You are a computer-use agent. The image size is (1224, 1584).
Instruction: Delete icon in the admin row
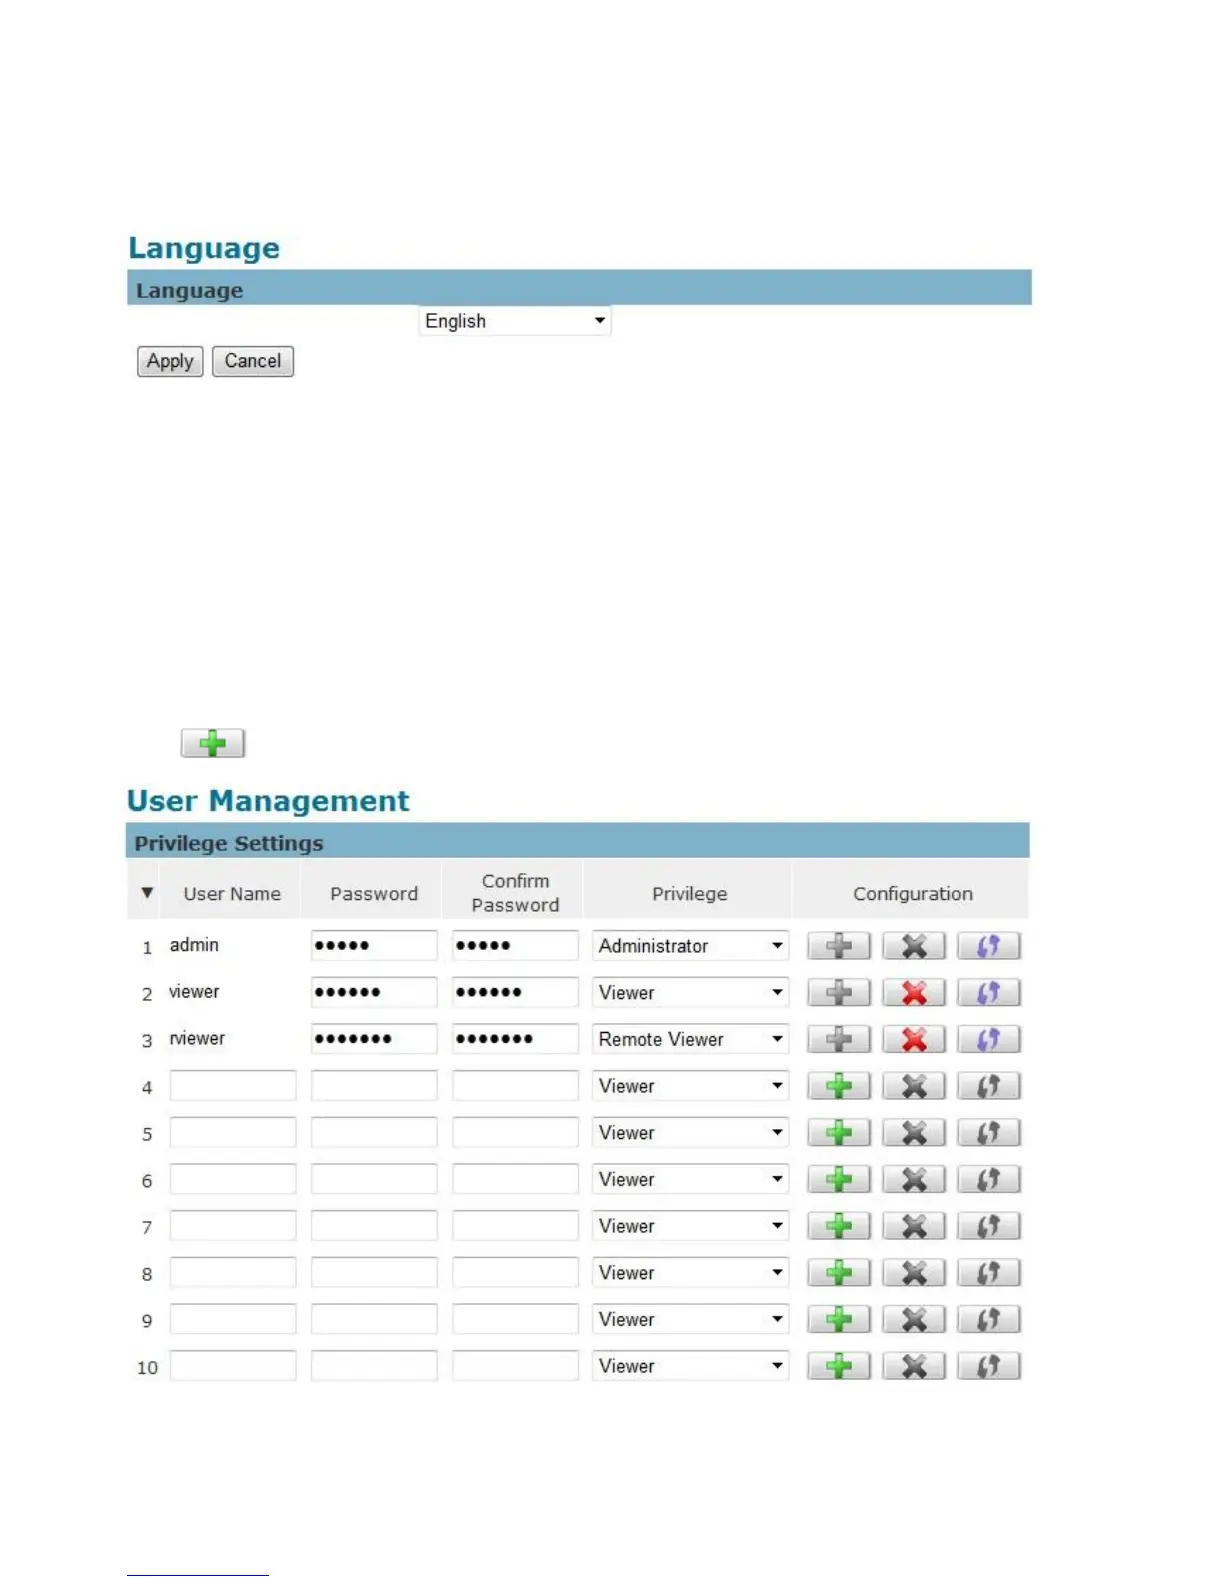click(x=914, y=946)
